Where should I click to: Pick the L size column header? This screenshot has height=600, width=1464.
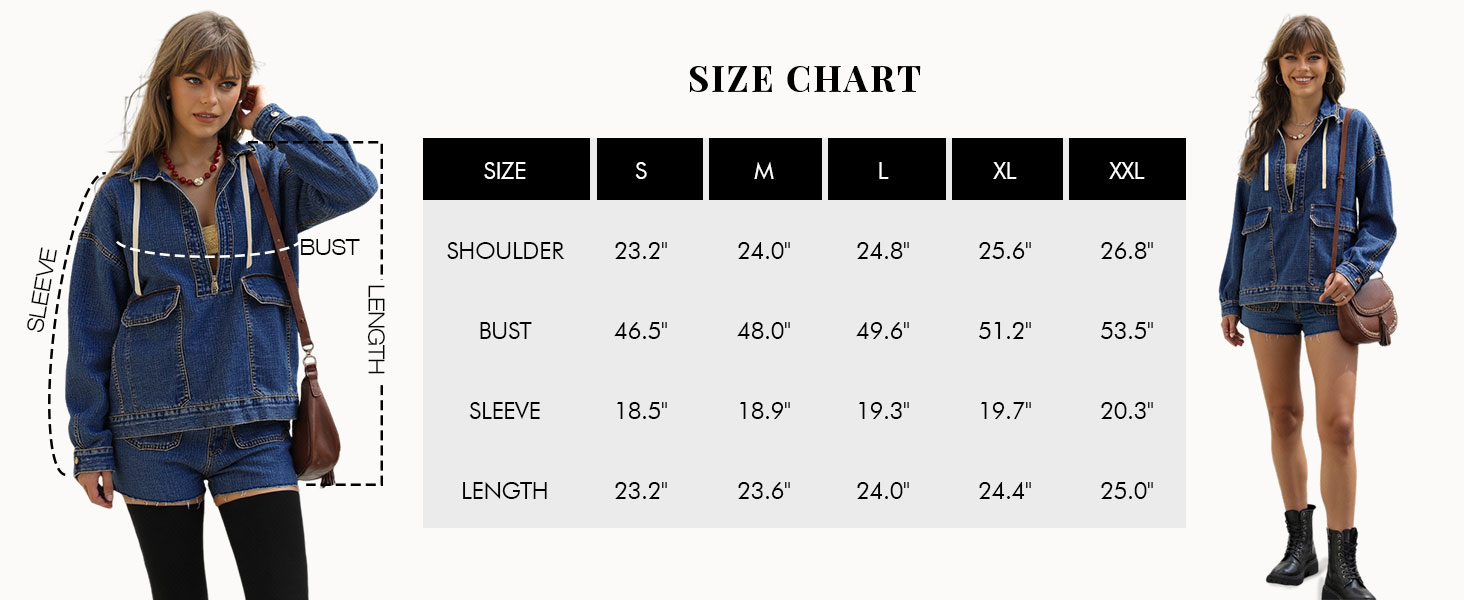883,170
